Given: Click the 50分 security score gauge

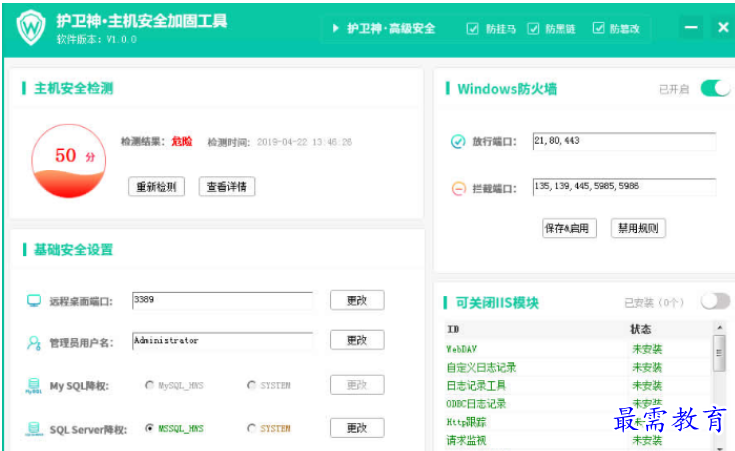Looking at the screenshot, I should click(68, 161).
